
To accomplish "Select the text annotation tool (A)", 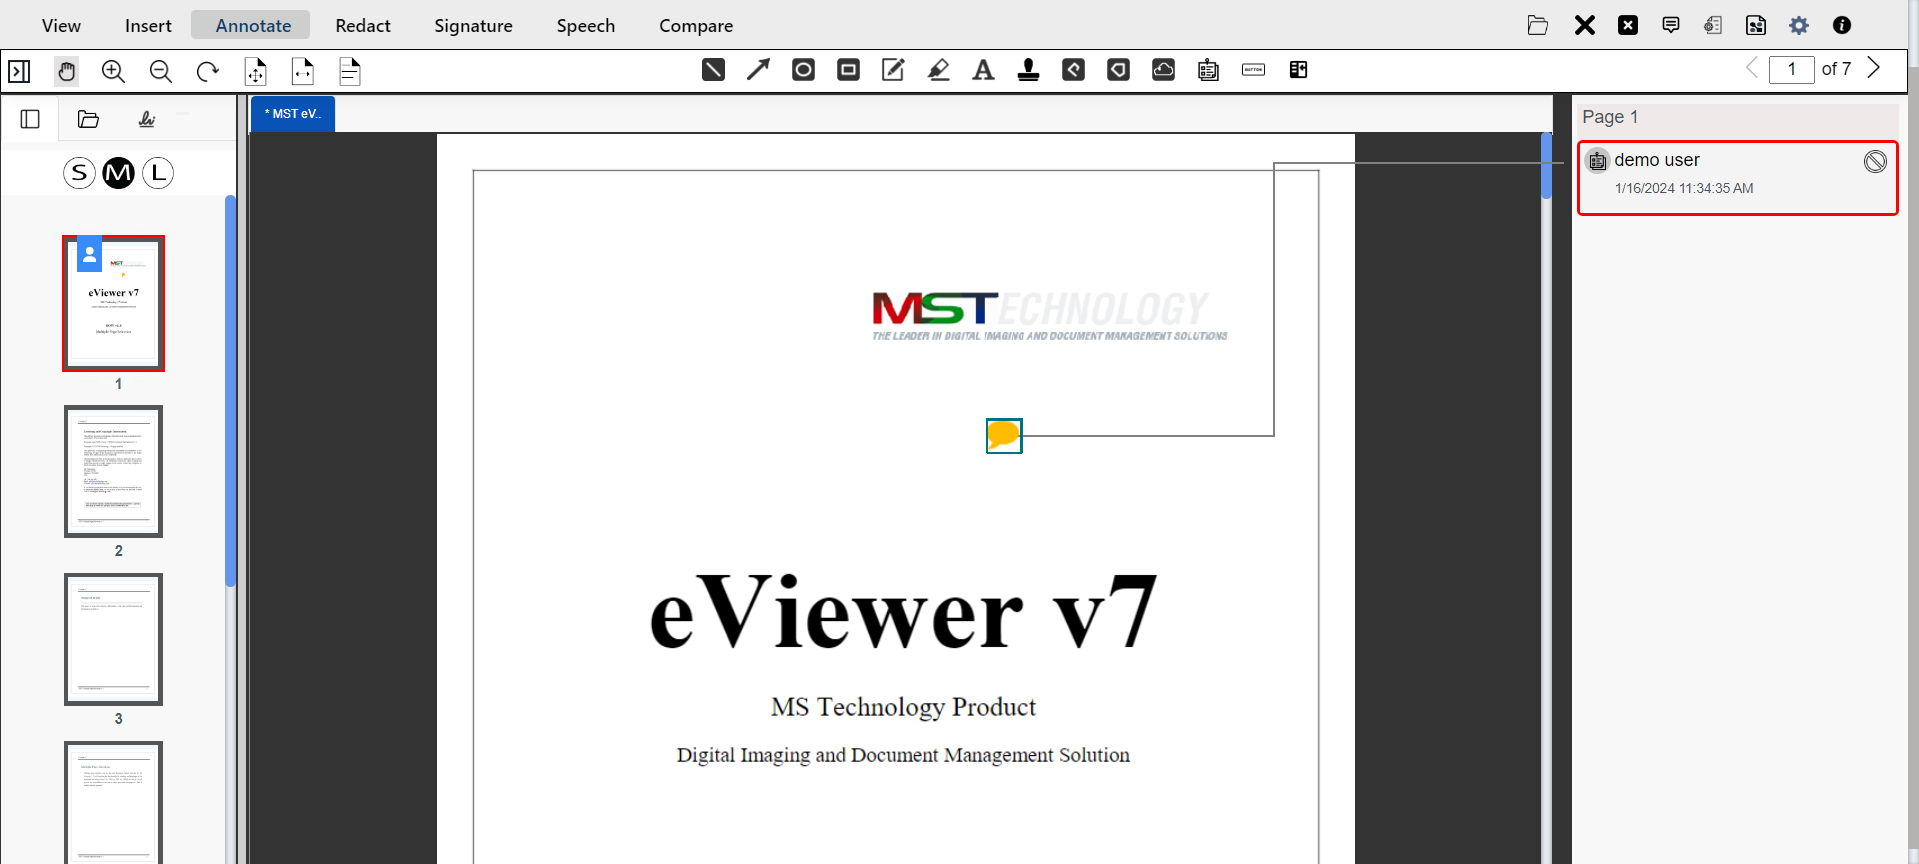I will tap(983, 70).
